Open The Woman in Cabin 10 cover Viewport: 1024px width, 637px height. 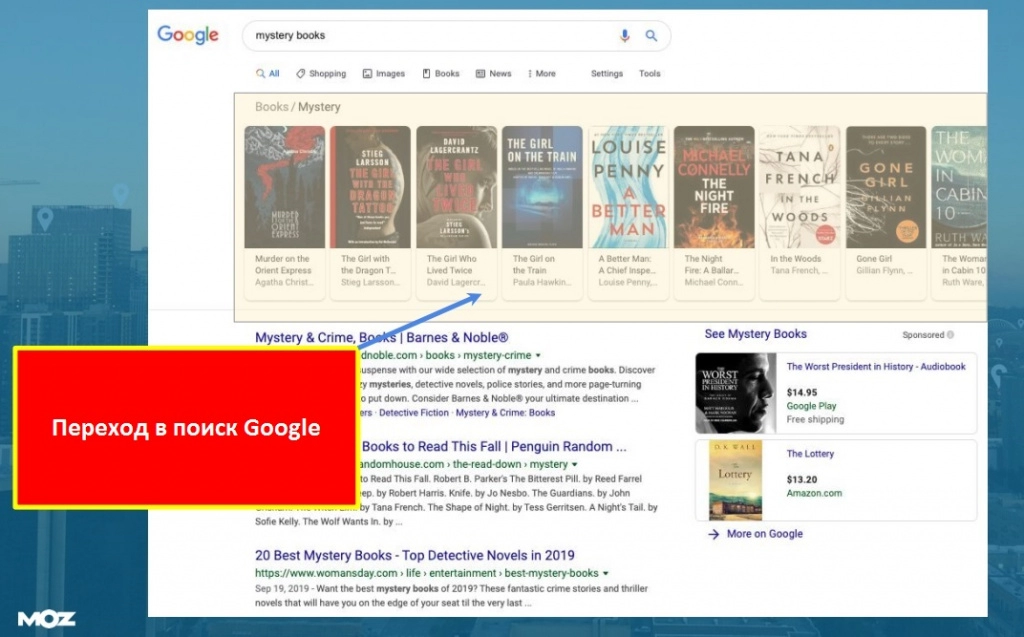959,187
